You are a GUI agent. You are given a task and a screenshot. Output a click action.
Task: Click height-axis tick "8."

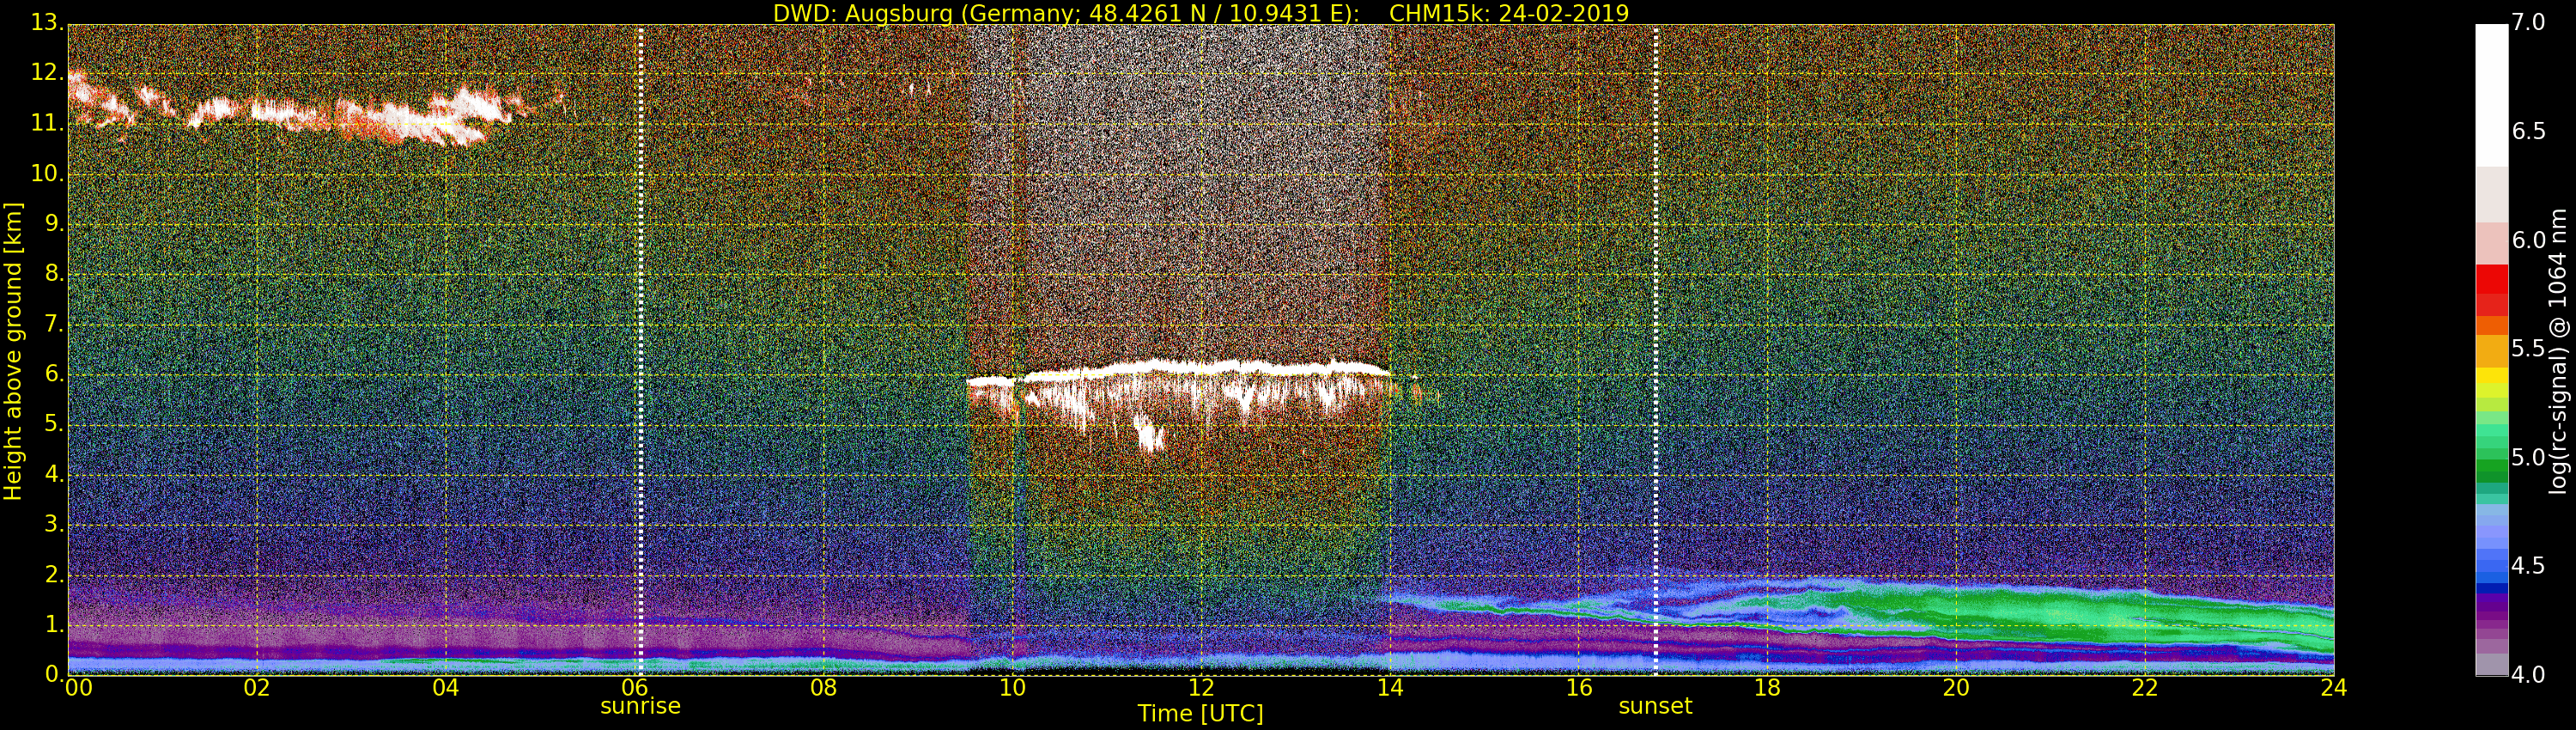[x=54, y=274]
